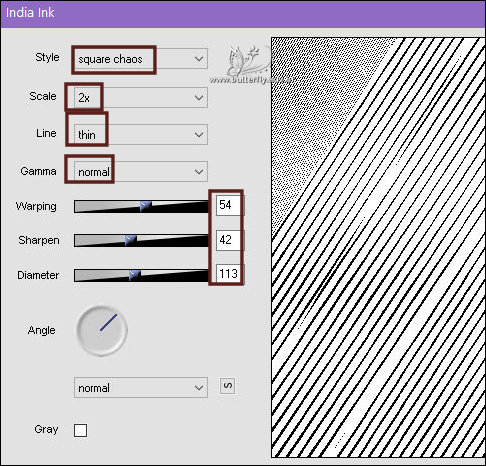Click the small S button beside the dropdown
The width and height of the screenshot is (486, 466).
227,386
